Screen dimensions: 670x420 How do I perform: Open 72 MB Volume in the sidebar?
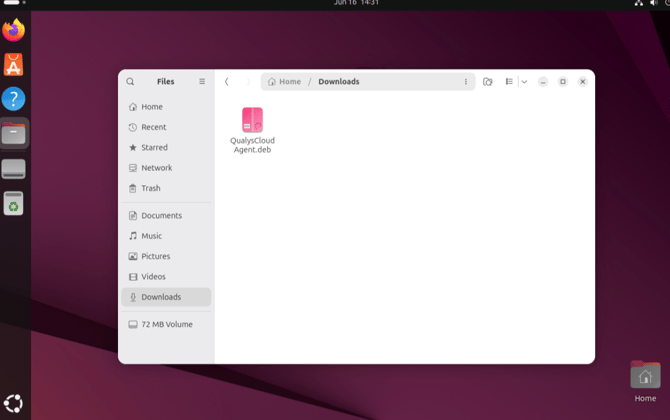[x=166, y=324]
